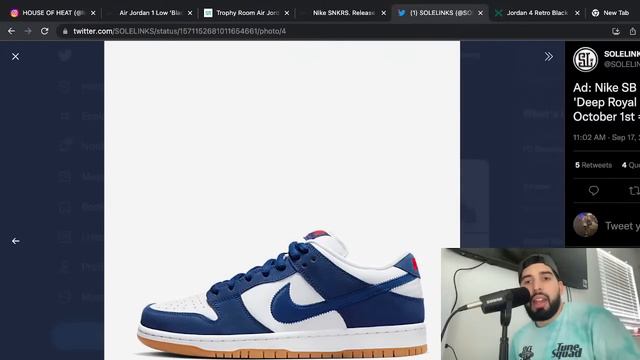Click the Nike SB Dunk shoe photo
This screenshot has height=360, width=640.
pyautogui.click(x=282, y=200)
